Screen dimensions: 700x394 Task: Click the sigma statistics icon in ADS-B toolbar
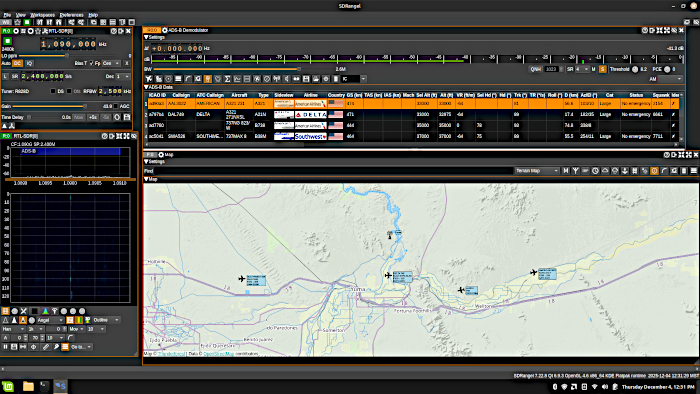pos(227,79)
